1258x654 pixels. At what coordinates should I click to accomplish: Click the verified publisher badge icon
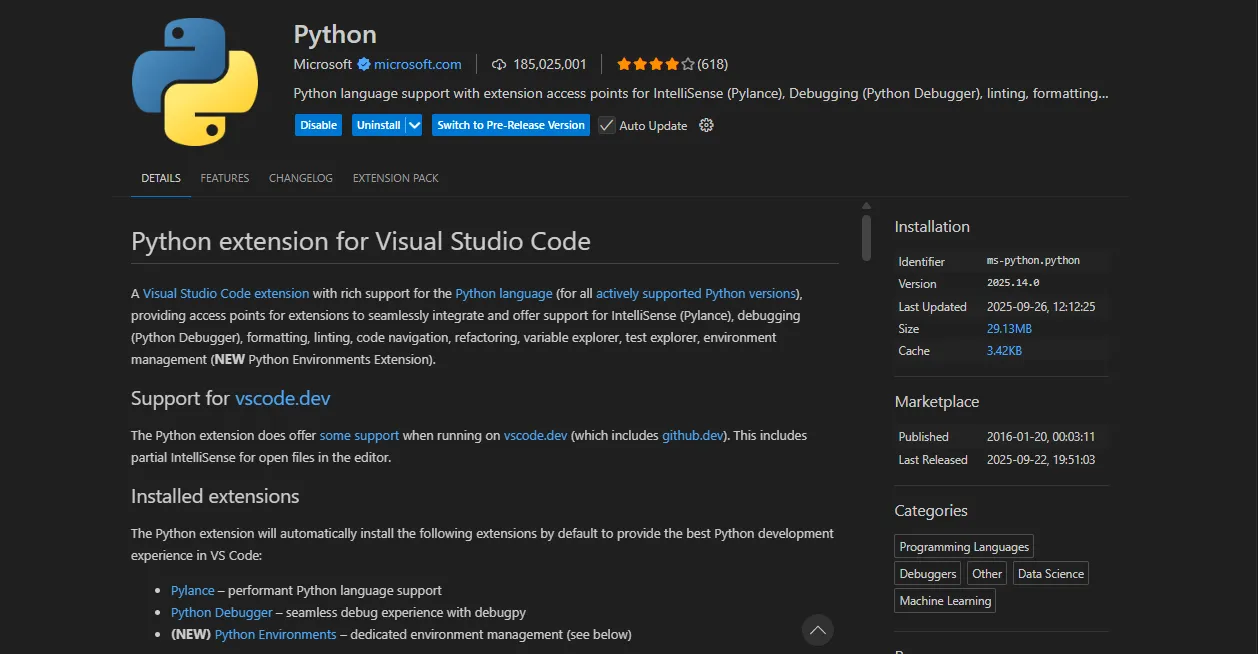[x=364, y=64]
